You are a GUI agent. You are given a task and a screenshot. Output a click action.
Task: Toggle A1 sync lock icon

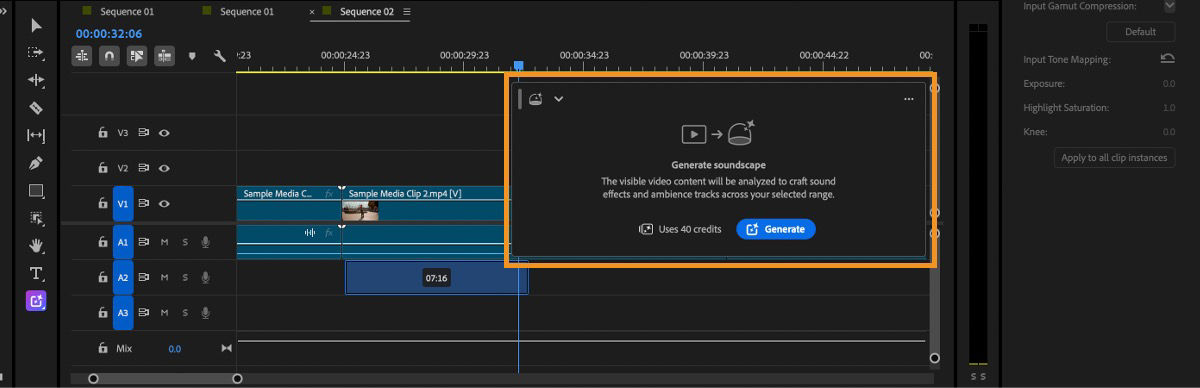pyautogui.click(x=144, y=241)
